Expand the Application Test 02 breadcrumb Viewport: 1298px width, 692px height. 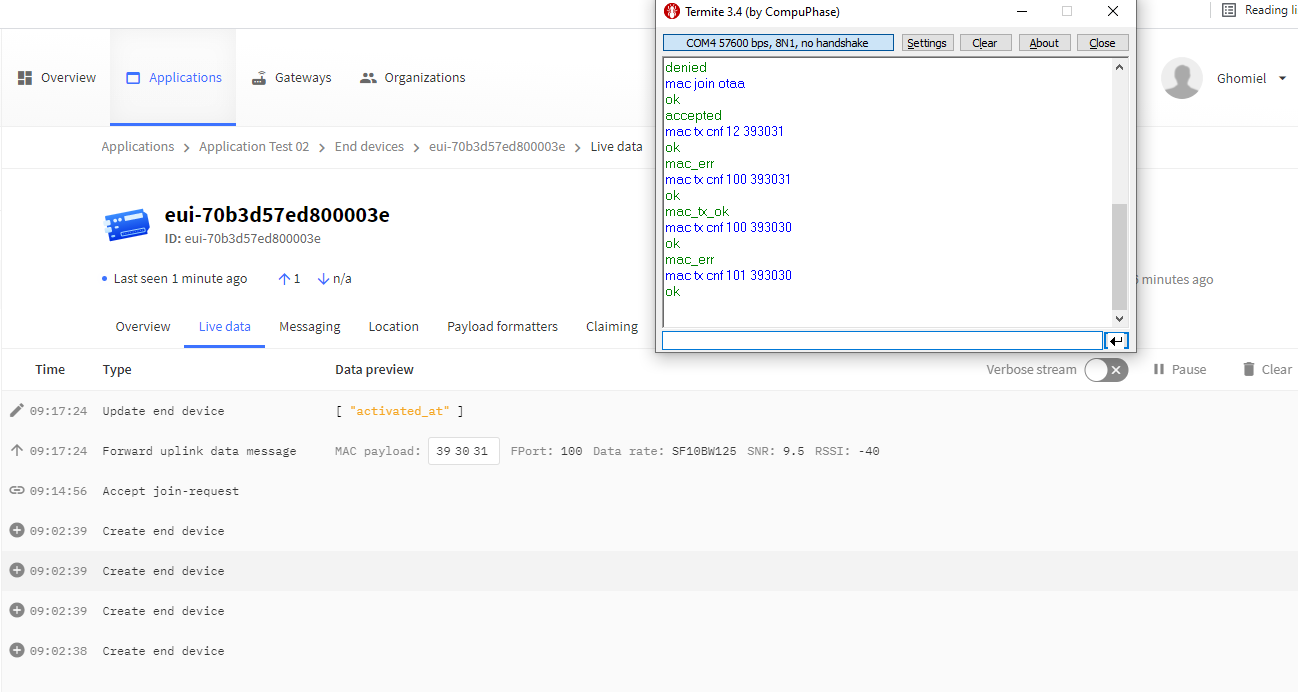(x=254, y=146)
